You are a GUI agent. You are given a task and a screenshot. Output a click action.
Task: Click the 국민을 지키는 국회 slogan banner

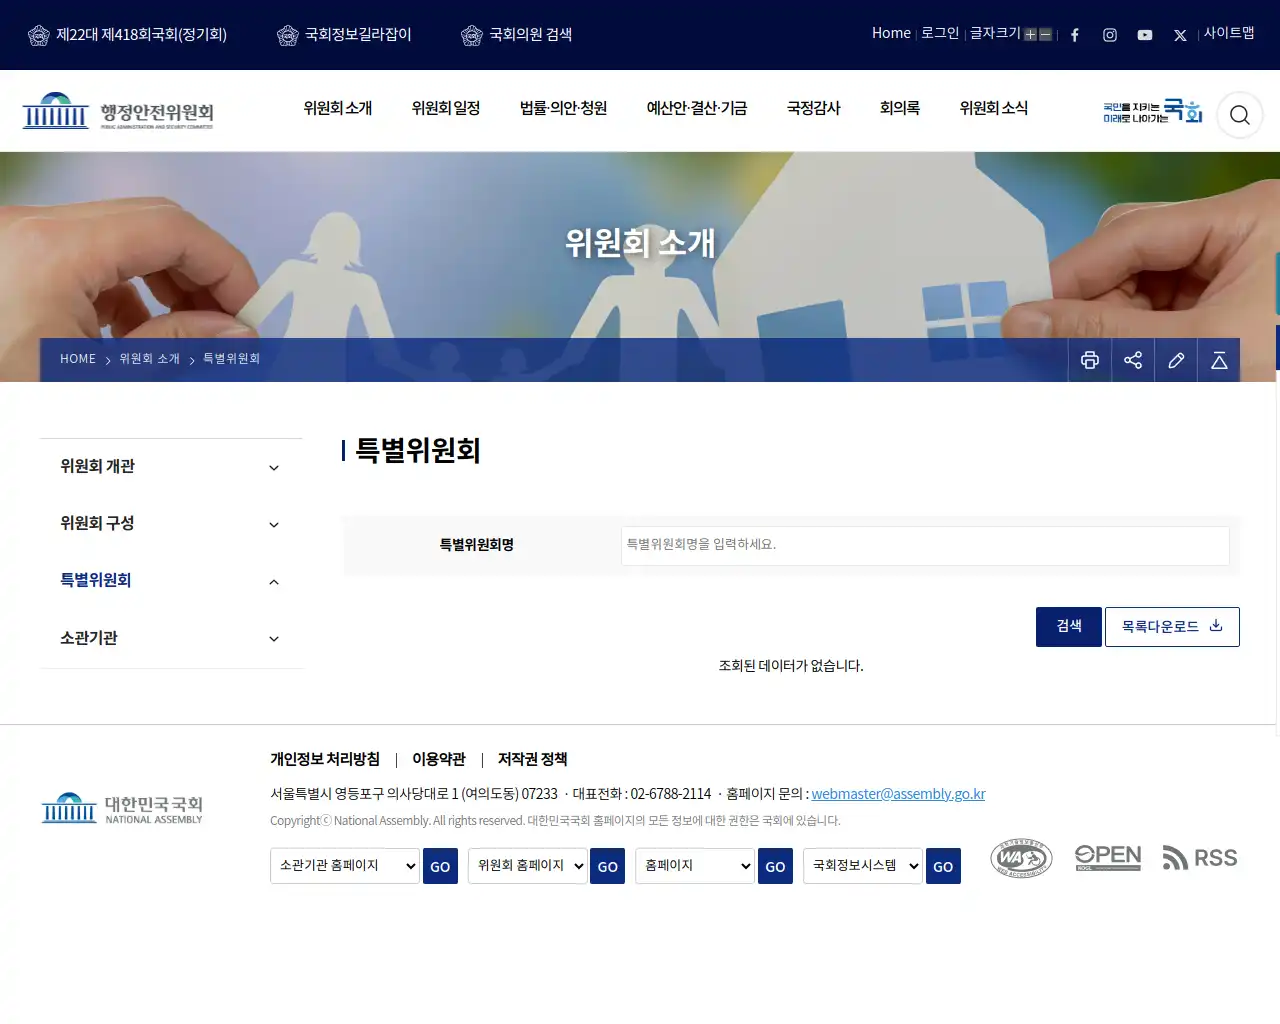1152,111
